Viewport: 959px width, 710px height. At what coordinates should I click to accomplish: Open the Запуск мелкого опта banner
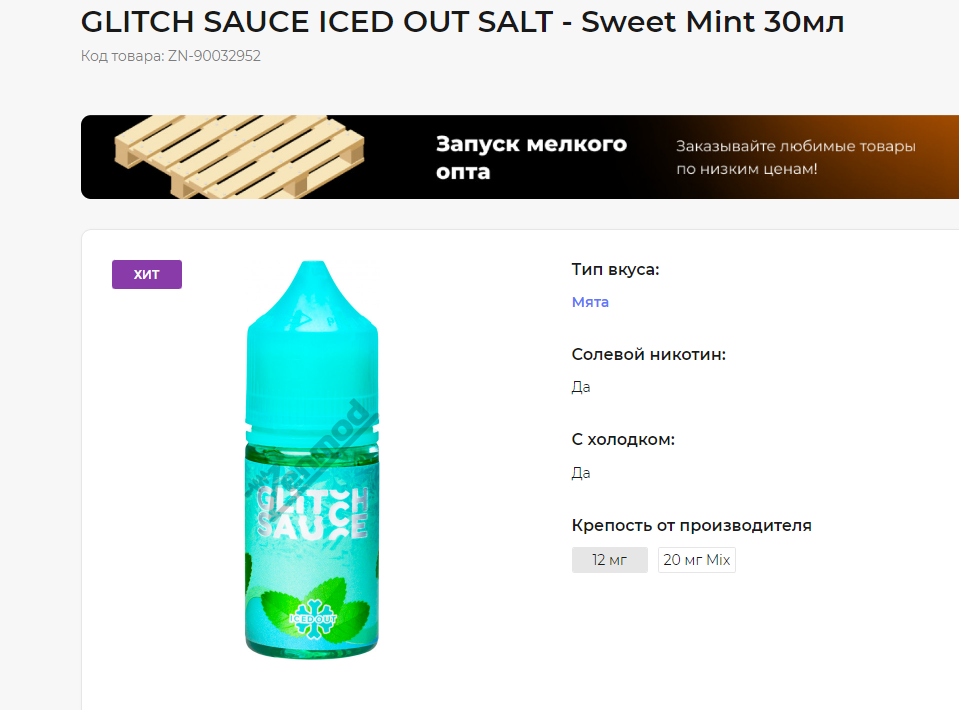pyautogui.click(x=520, y=157)
